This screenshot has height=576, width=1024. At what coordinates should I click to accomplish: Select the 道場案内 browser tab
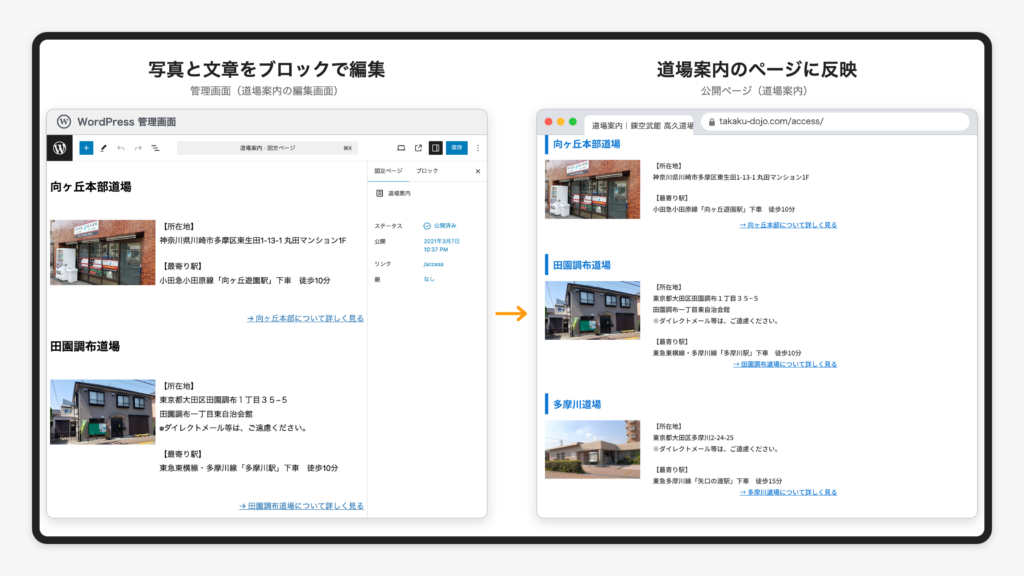pyautogui.click(x=641, y=125)
